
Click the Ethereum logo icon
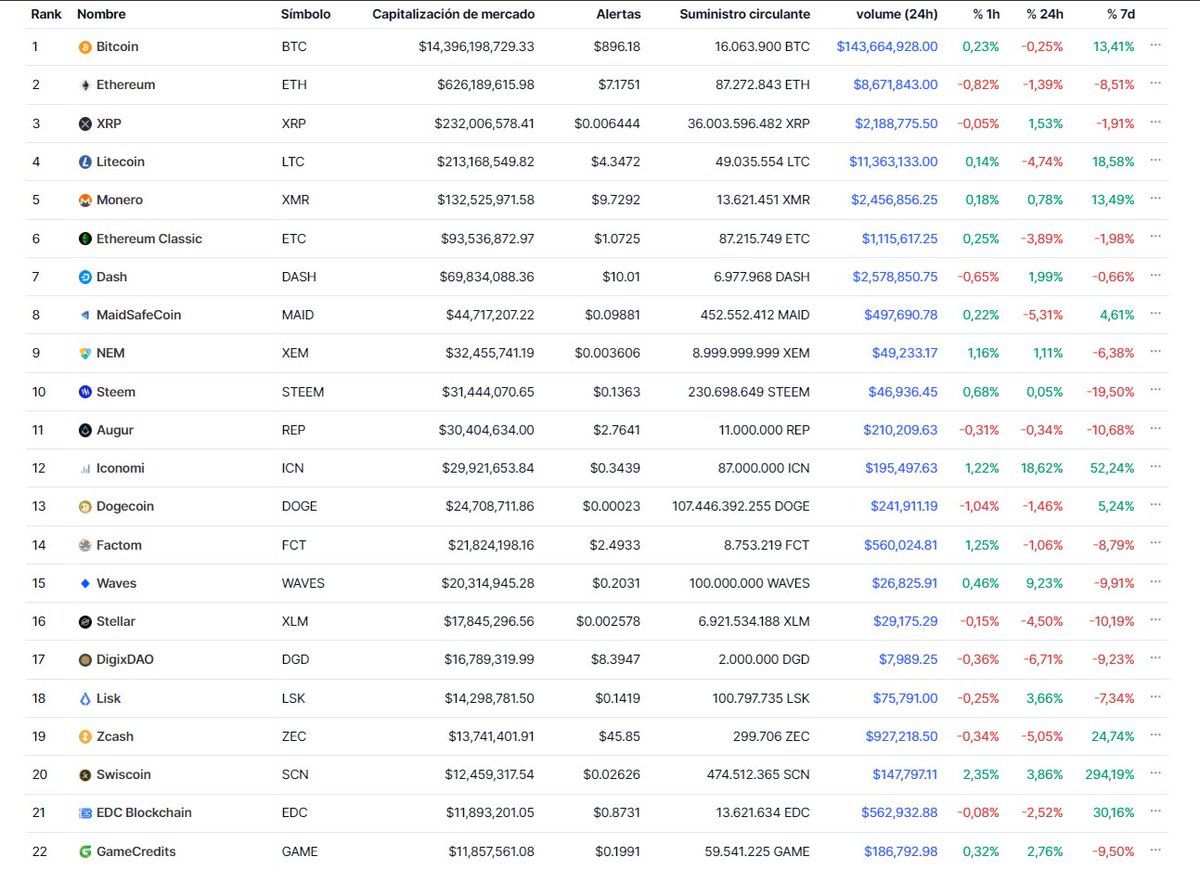85,85
